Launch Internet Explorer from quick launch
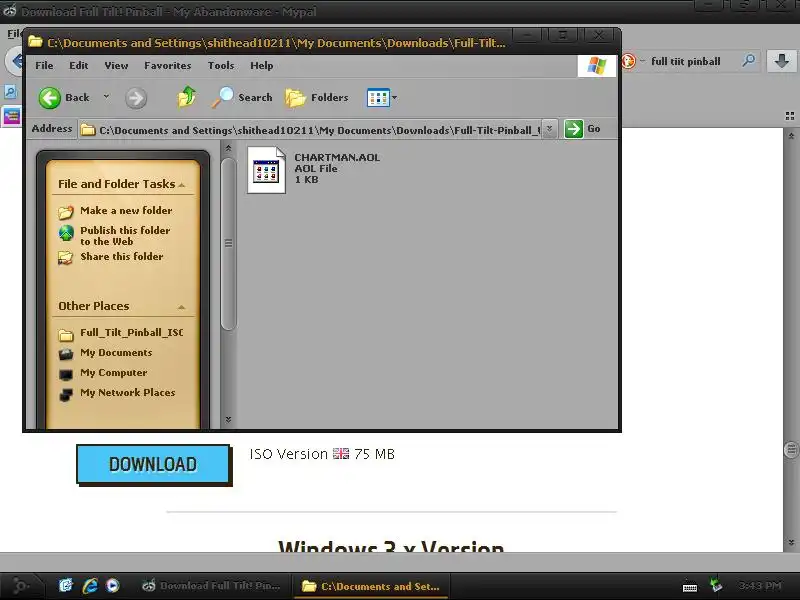Screen dimensions: 800x600 (x=90, y=585)
